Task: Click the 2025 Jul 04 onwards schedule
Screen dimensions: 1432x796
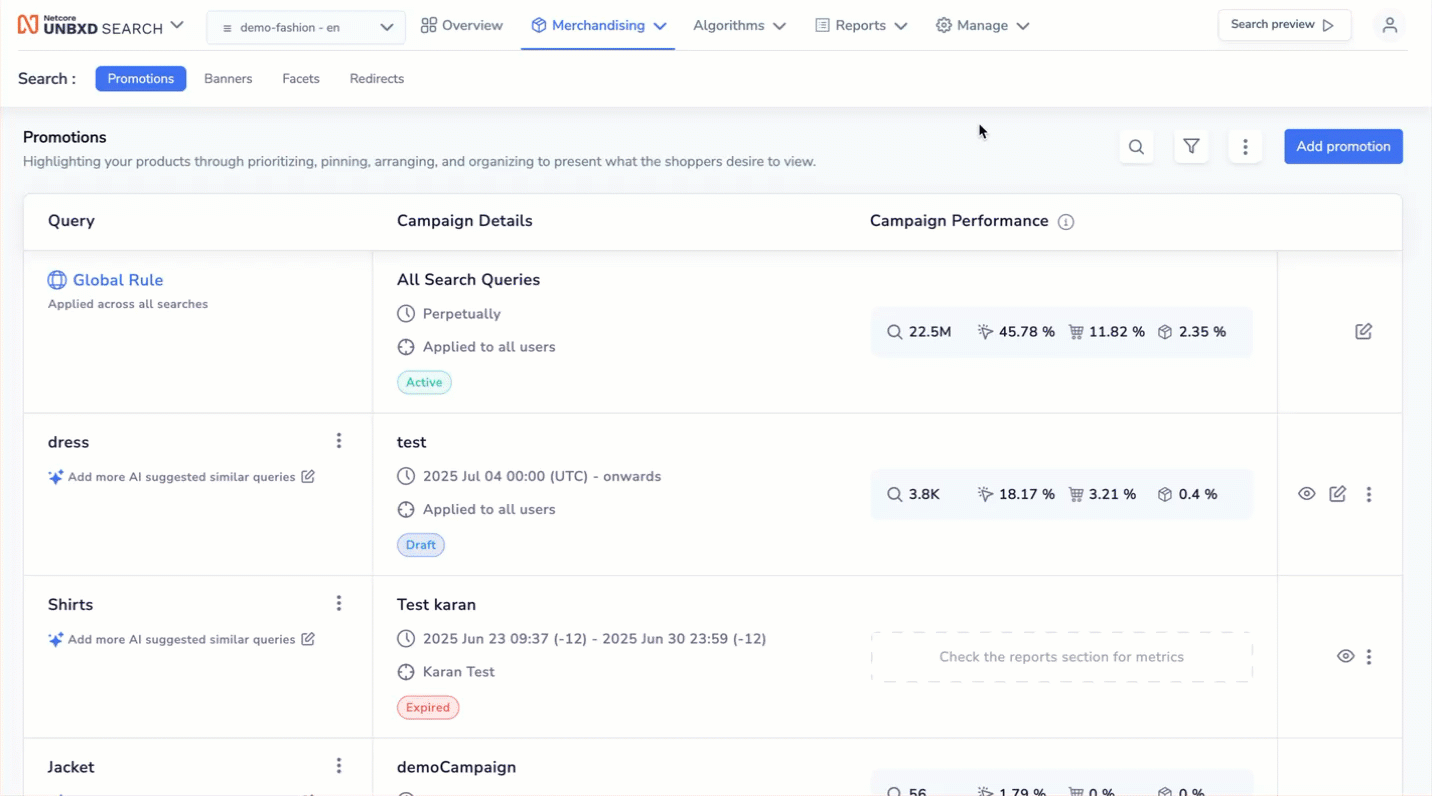Action: (x=542, y=476)
